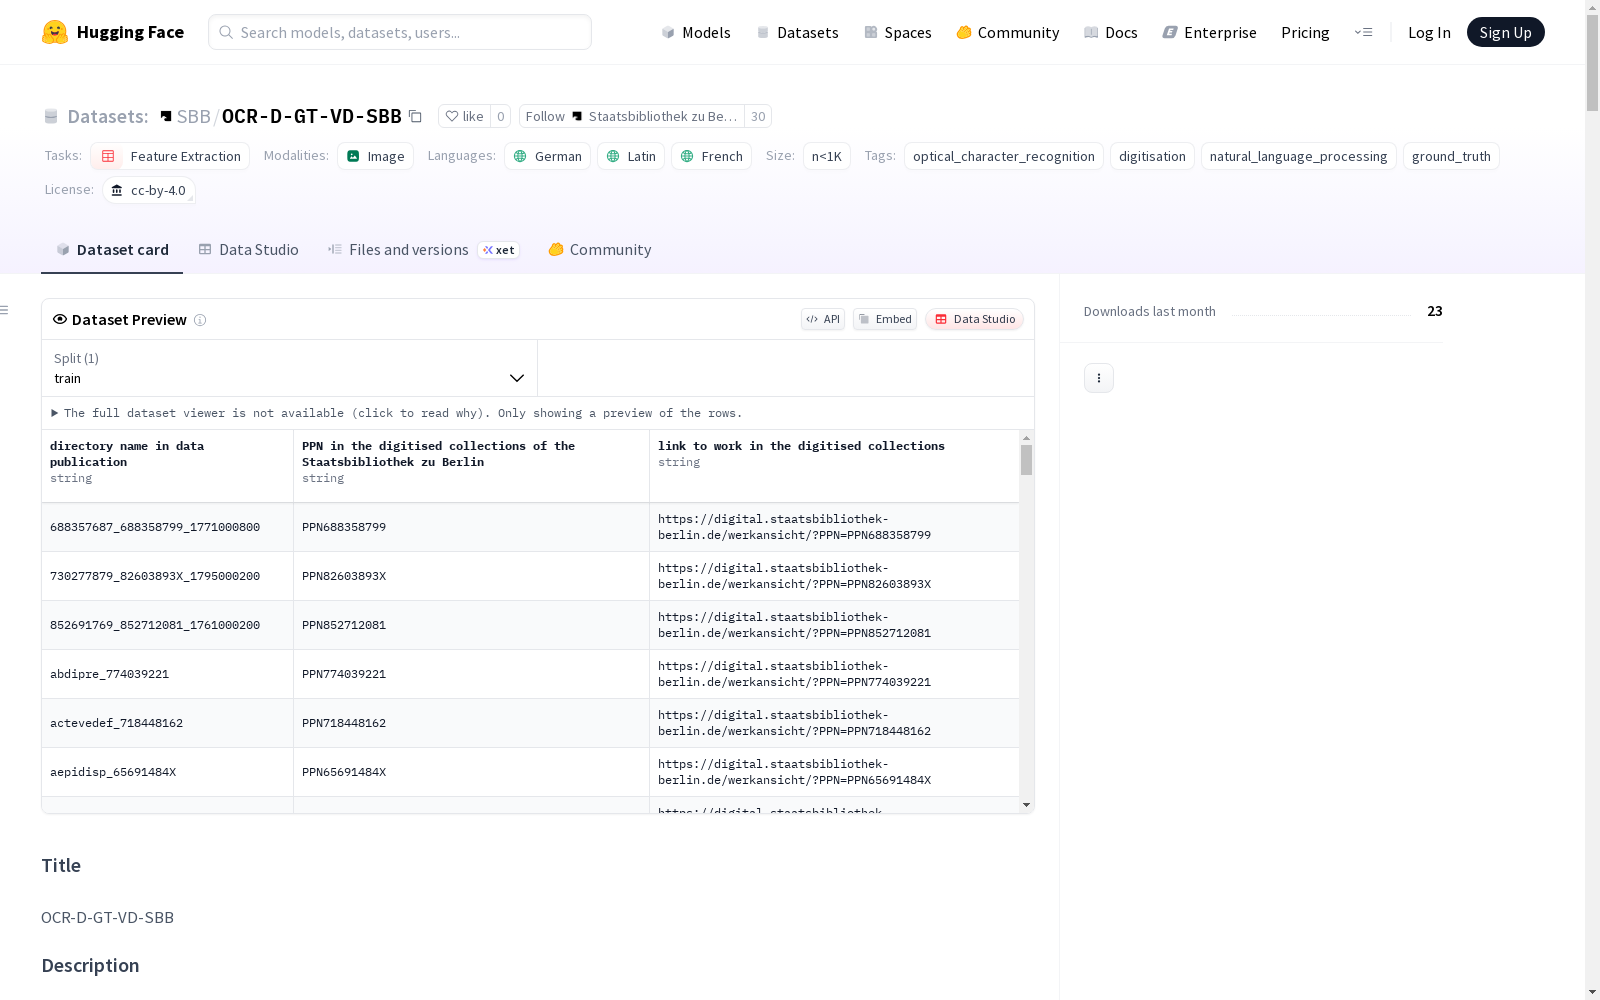Viewport: 1600px width, 1000px height.
Task: Click the info icon beside Dataset Preview
Action: [x=200, y=320]
